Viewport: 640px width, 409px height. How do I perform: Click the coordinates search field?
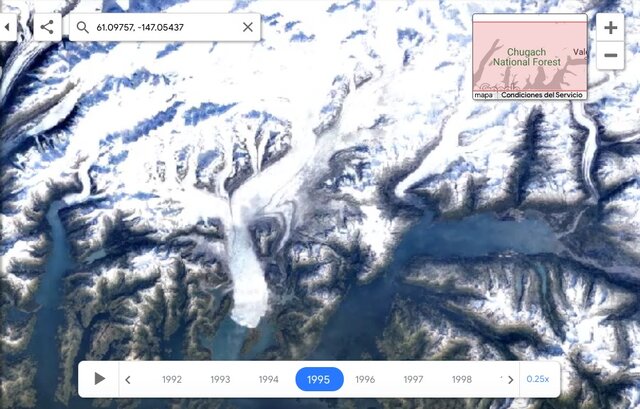click(165, 27)
